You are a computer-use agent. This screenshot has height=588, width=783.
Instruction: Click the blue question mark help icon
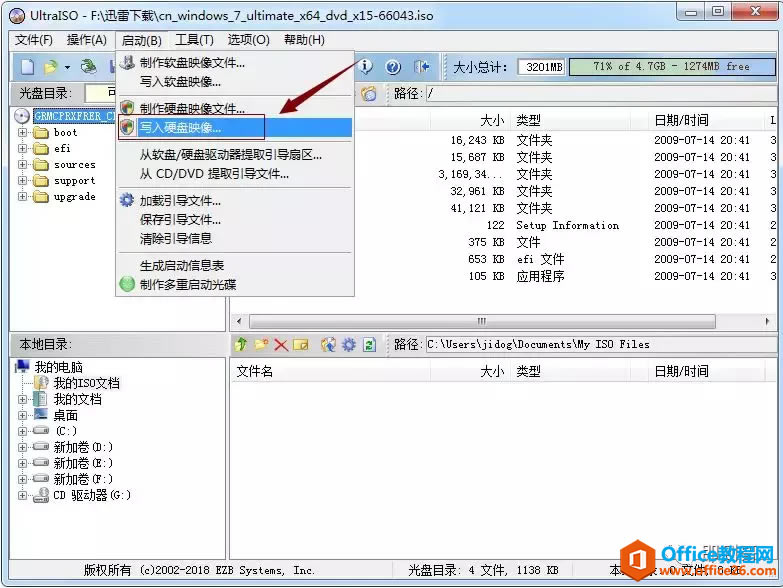coord(393,67)
